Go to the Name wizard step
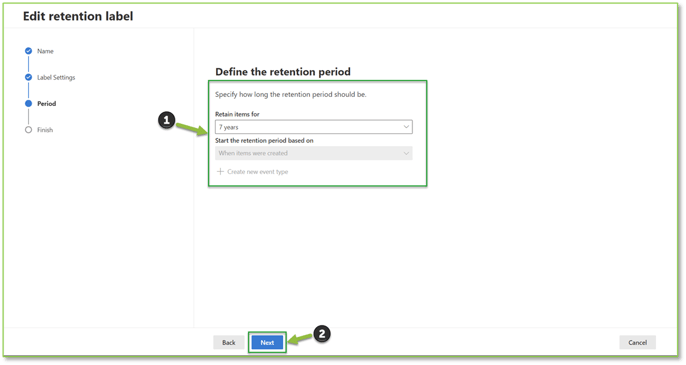The width and height of the screenshot is (686, 365). pos(45,51)
